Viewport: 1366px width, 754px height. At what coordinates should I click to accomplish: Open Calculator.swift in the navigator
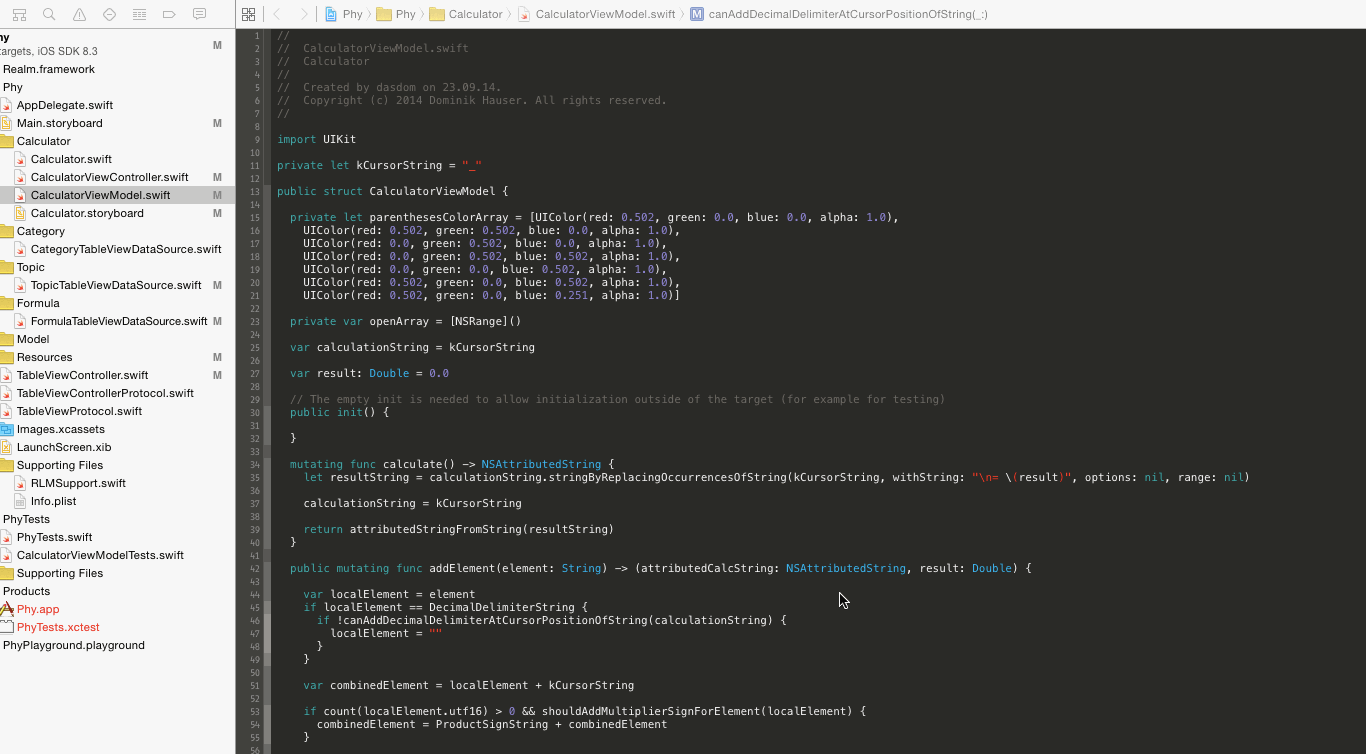[x=71, y=159]
